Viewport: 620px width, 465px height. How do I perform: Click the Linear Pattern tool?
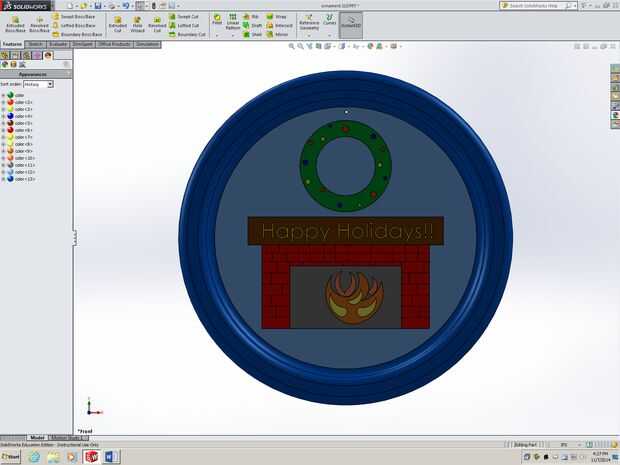click(232, 21)
